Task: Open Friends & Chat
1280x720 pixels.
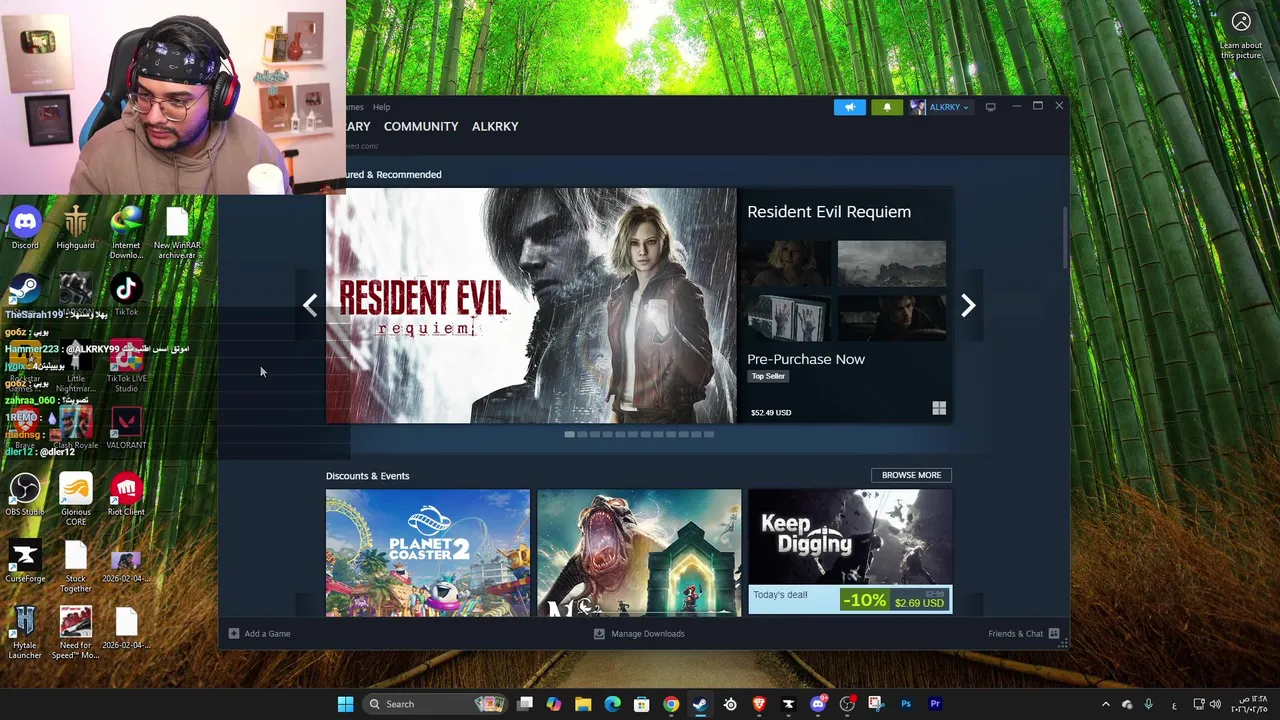Action: click(1023, 633)
